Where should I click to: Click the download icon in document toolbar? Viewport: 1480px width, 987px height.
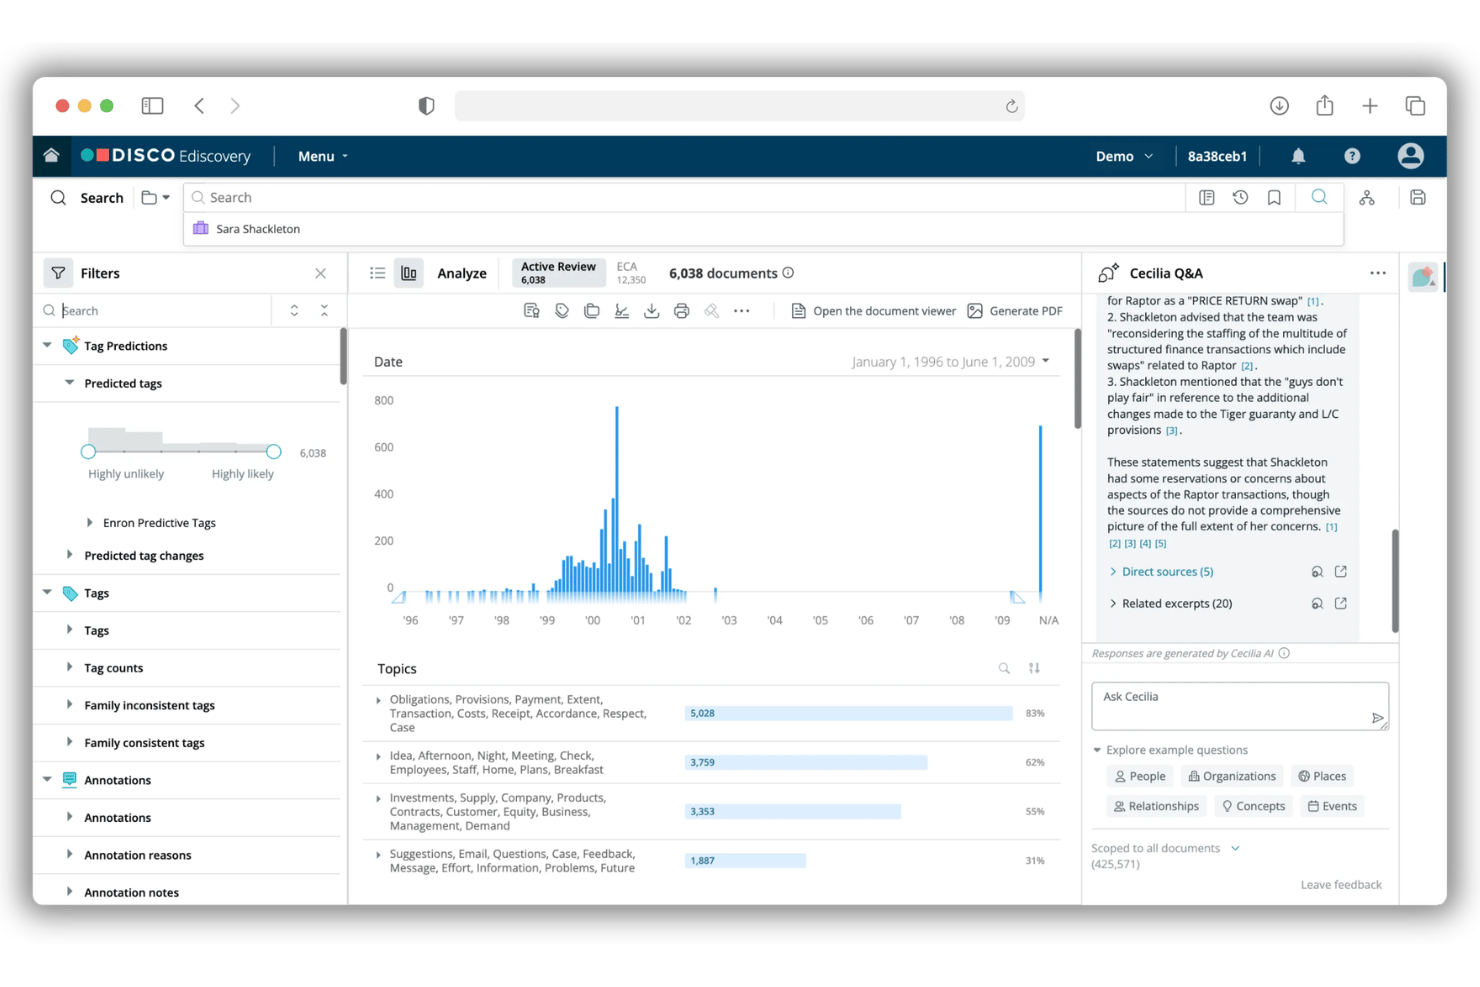[651, 311]
